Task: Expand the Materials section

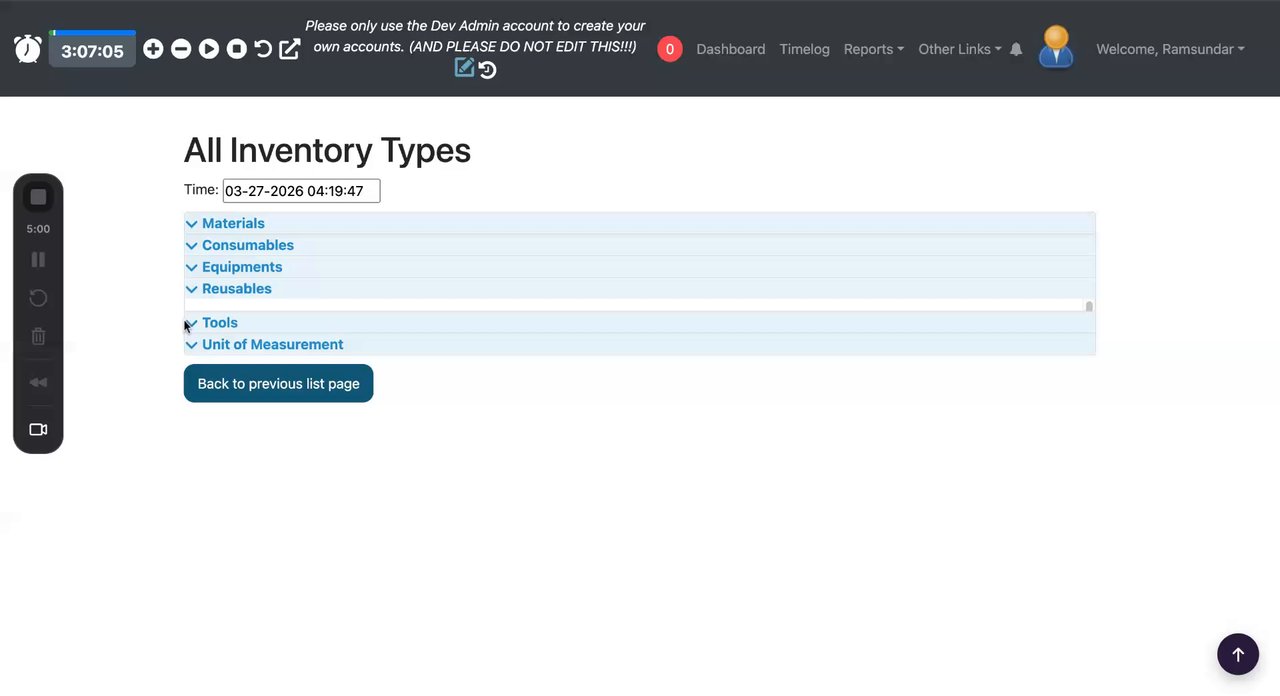Action: [233, 223]
